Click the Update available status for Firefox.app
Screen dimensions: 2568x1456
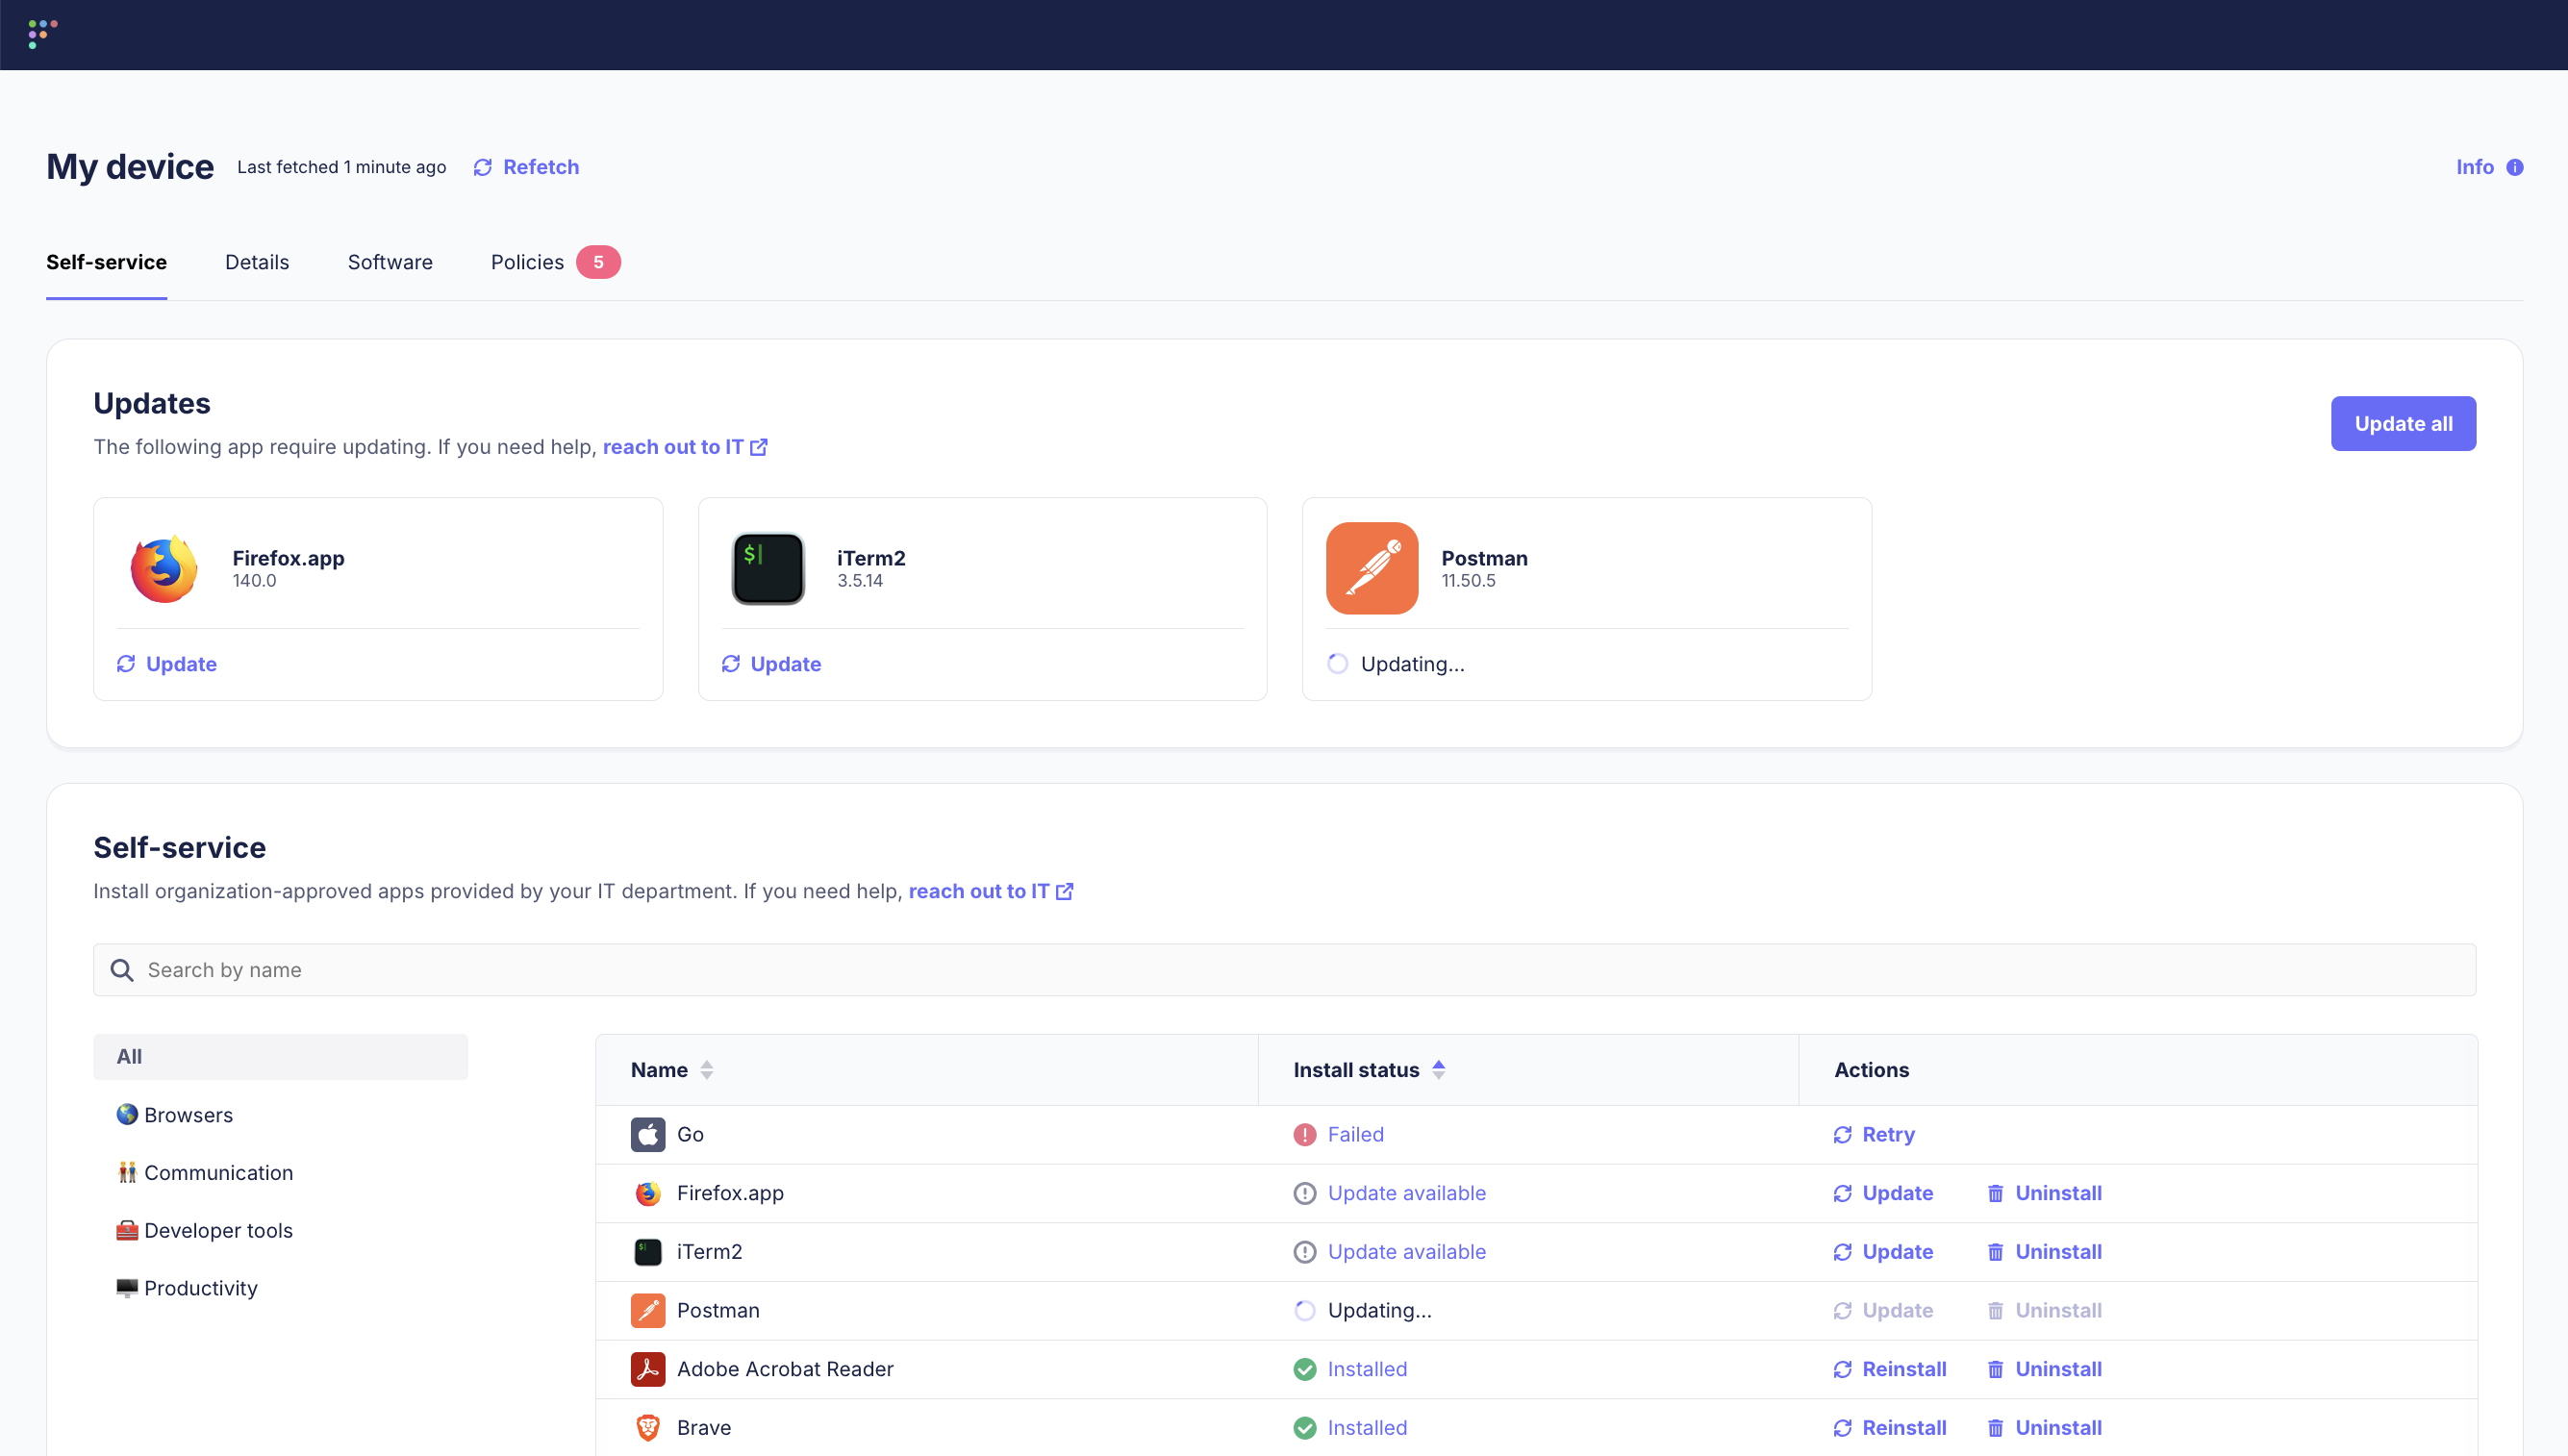tap(1406, 1193)
